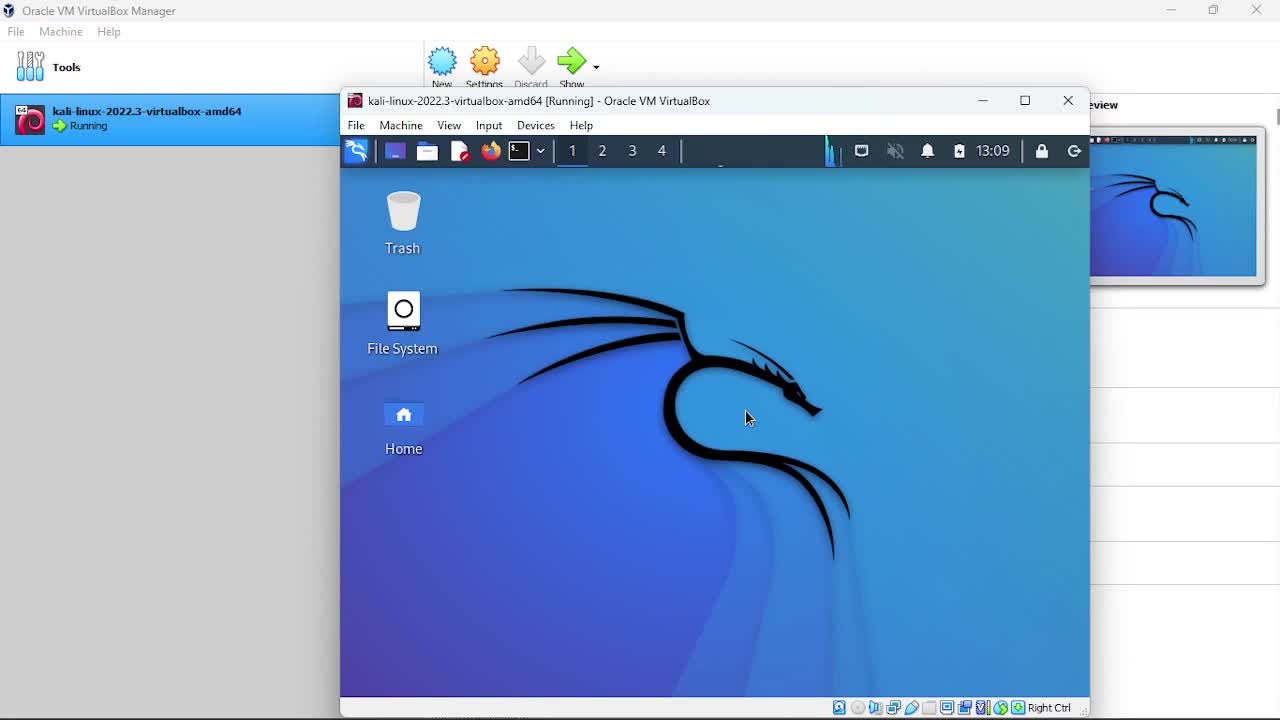This screenshot has width=1280, height=720.
Task: Close the Kali VM window
Action: (x=1068, y=101)
